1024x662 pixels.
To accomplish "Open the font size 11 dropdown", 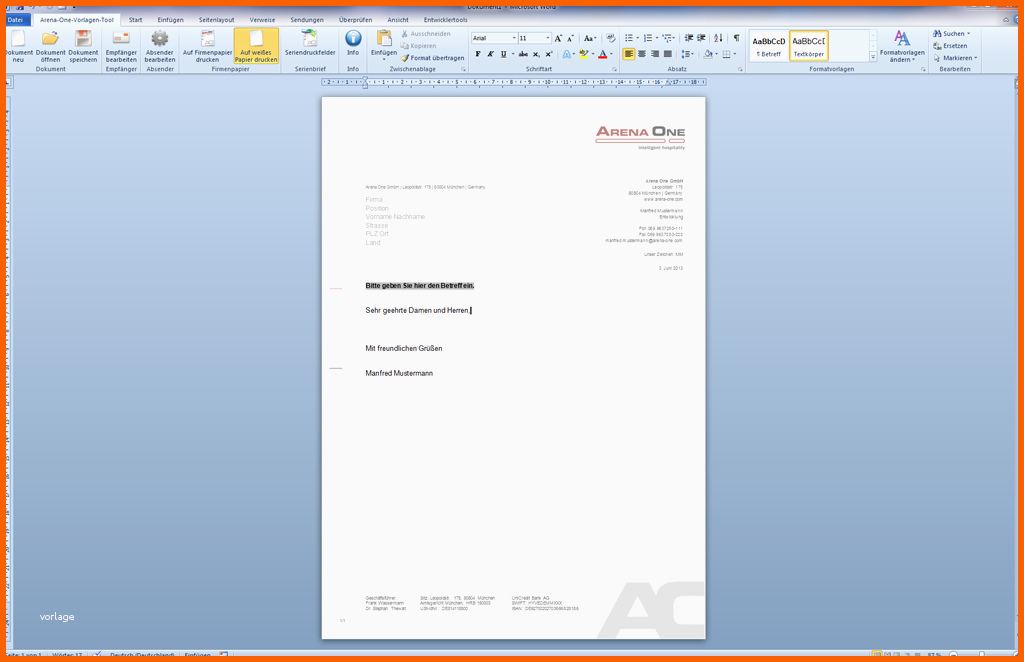I will tap(547, 39).
